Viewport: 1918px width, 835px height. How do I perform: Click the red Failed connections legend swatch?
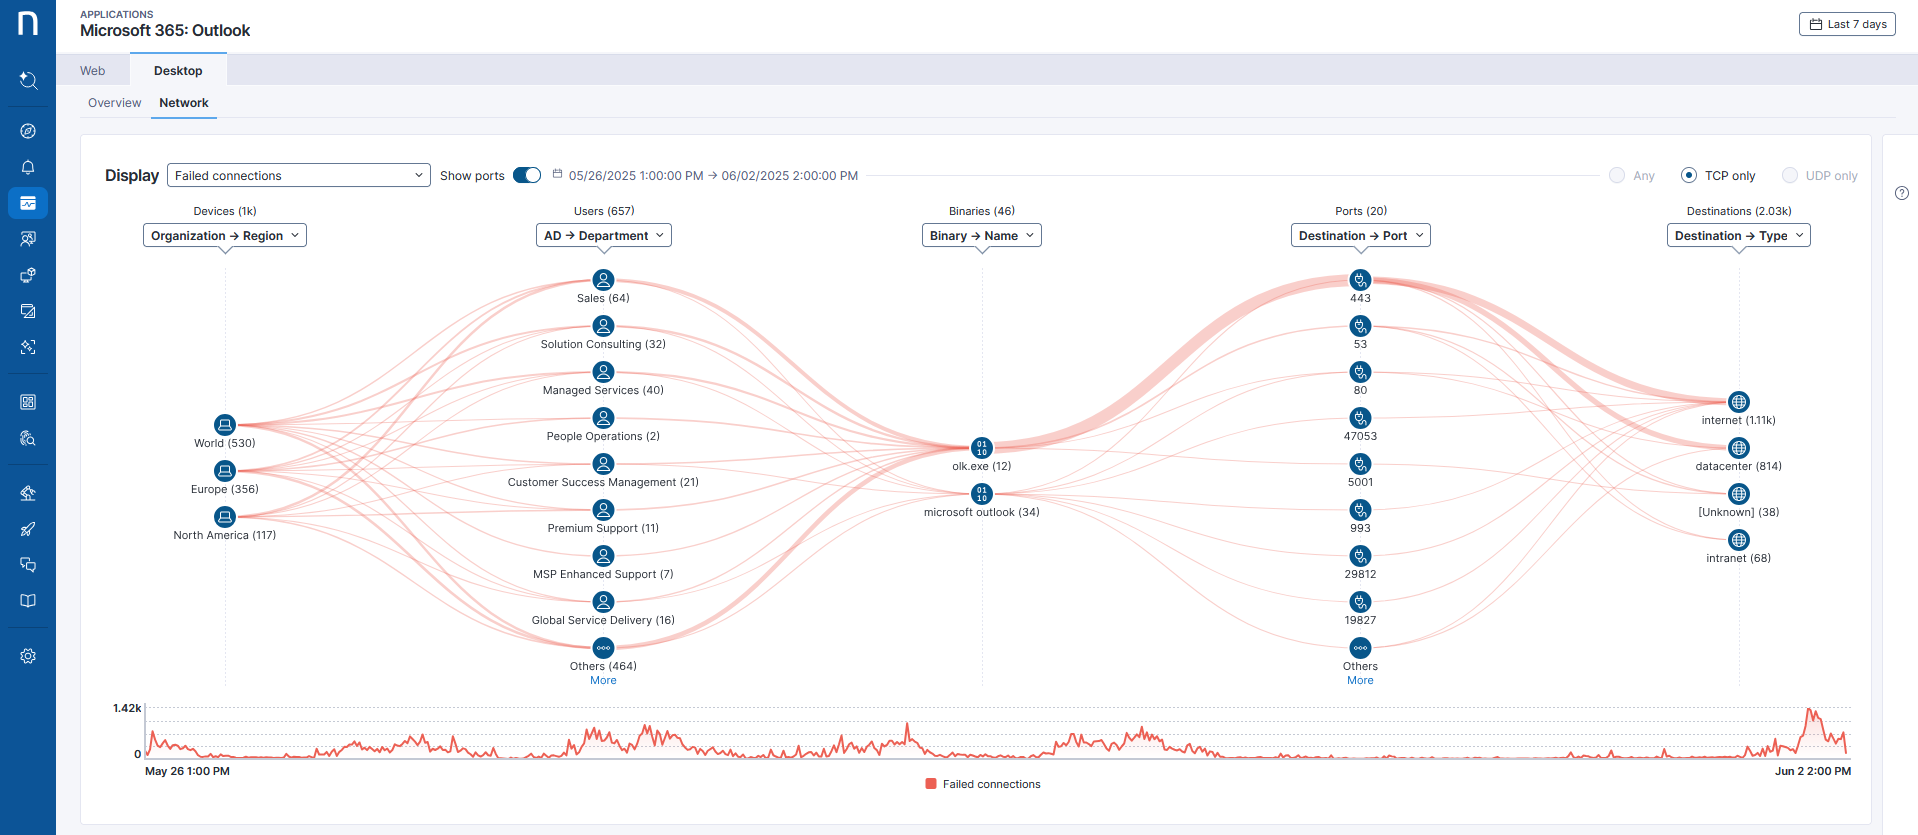[931, 784]
